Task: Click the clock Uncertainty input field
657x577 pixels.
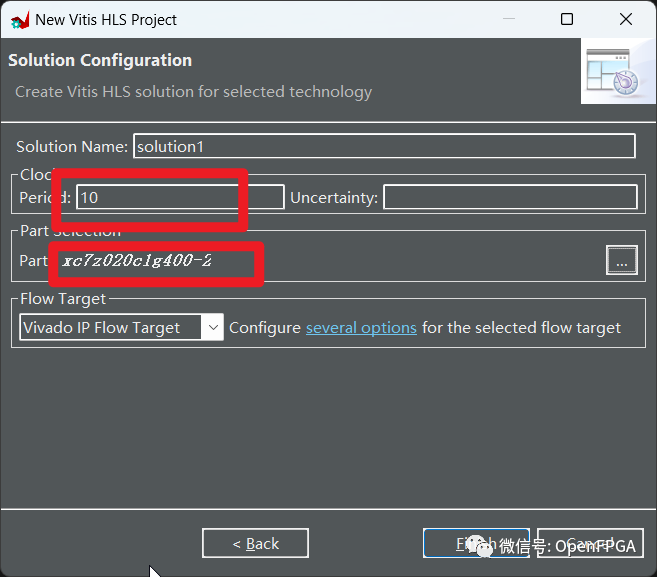Action: pos(510,197)
